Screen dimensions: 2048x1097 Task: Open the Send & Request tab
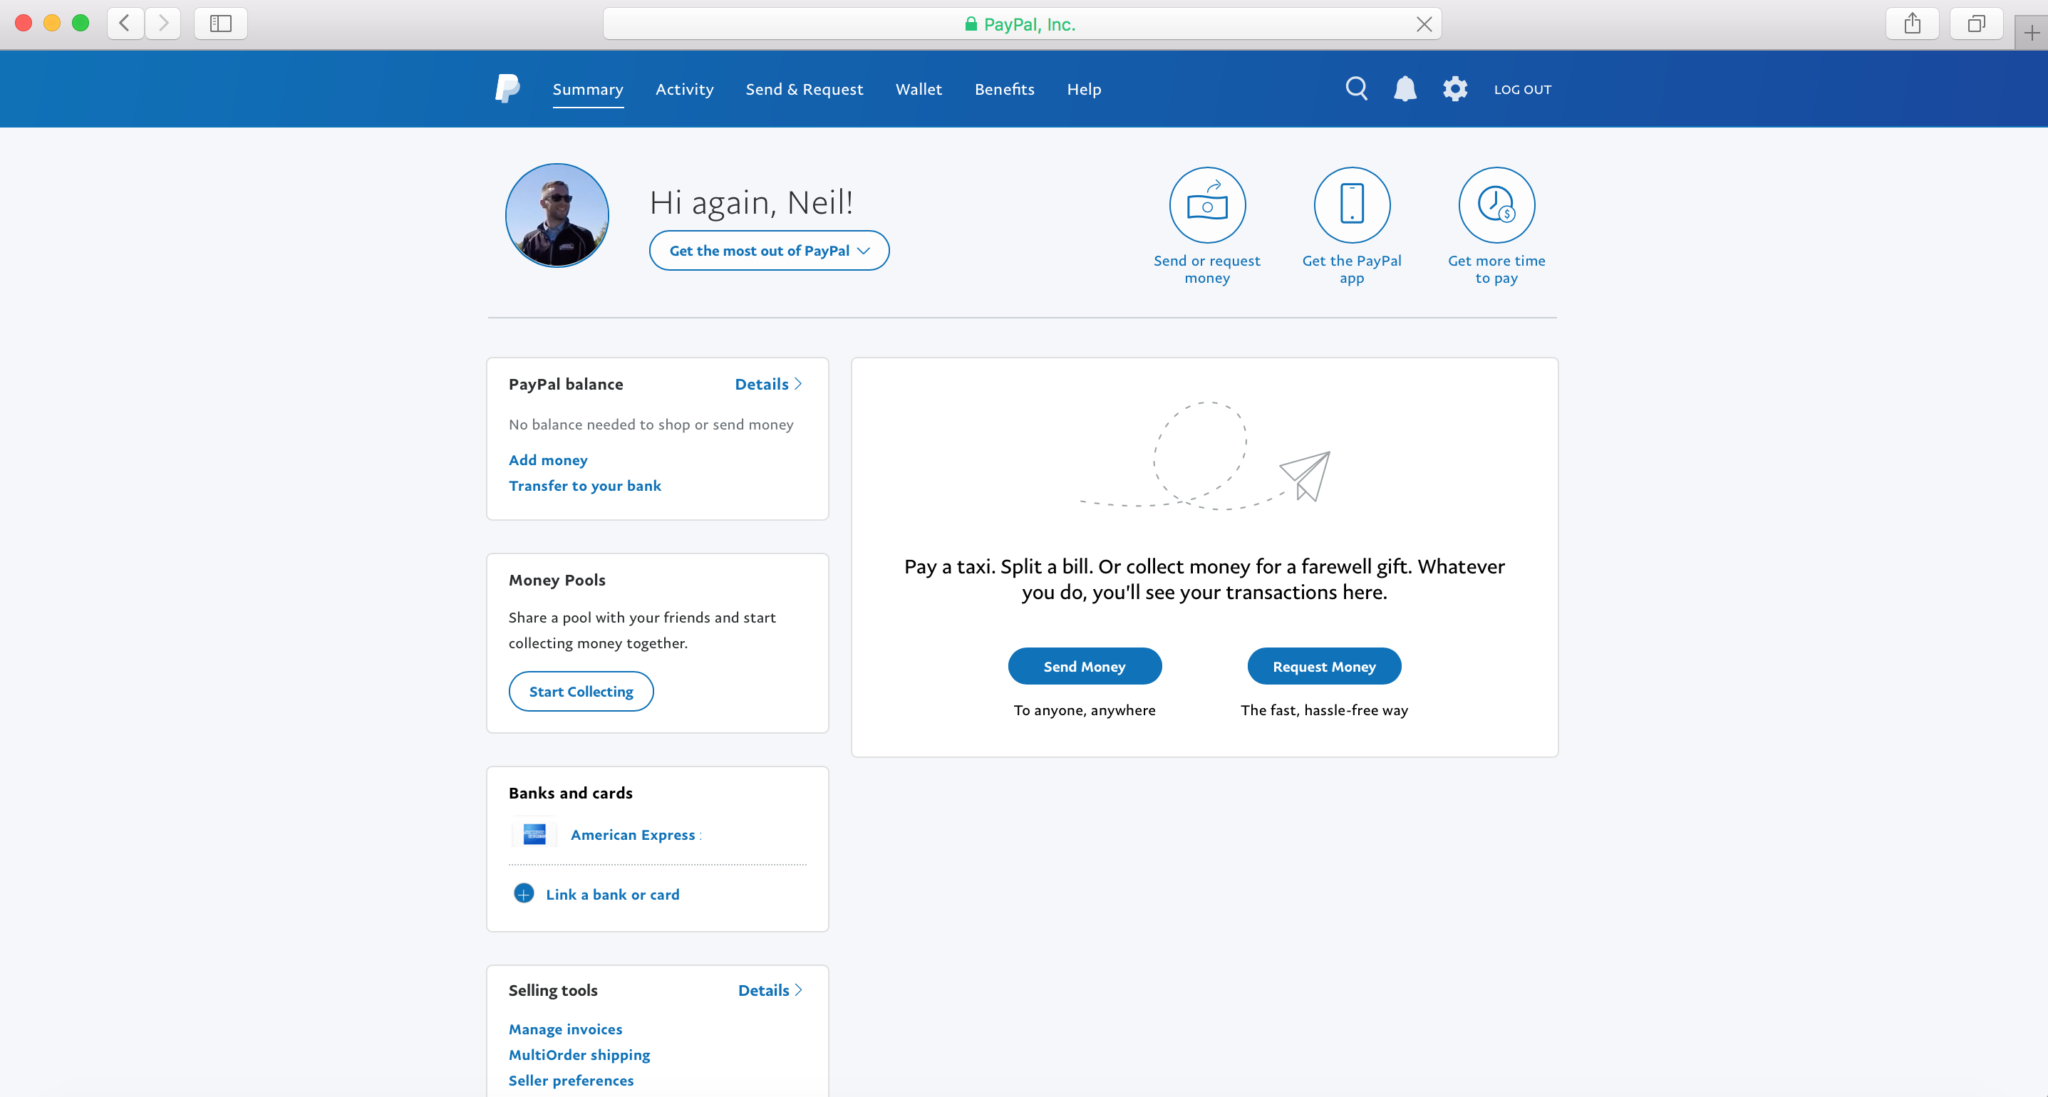coord(804,89)
